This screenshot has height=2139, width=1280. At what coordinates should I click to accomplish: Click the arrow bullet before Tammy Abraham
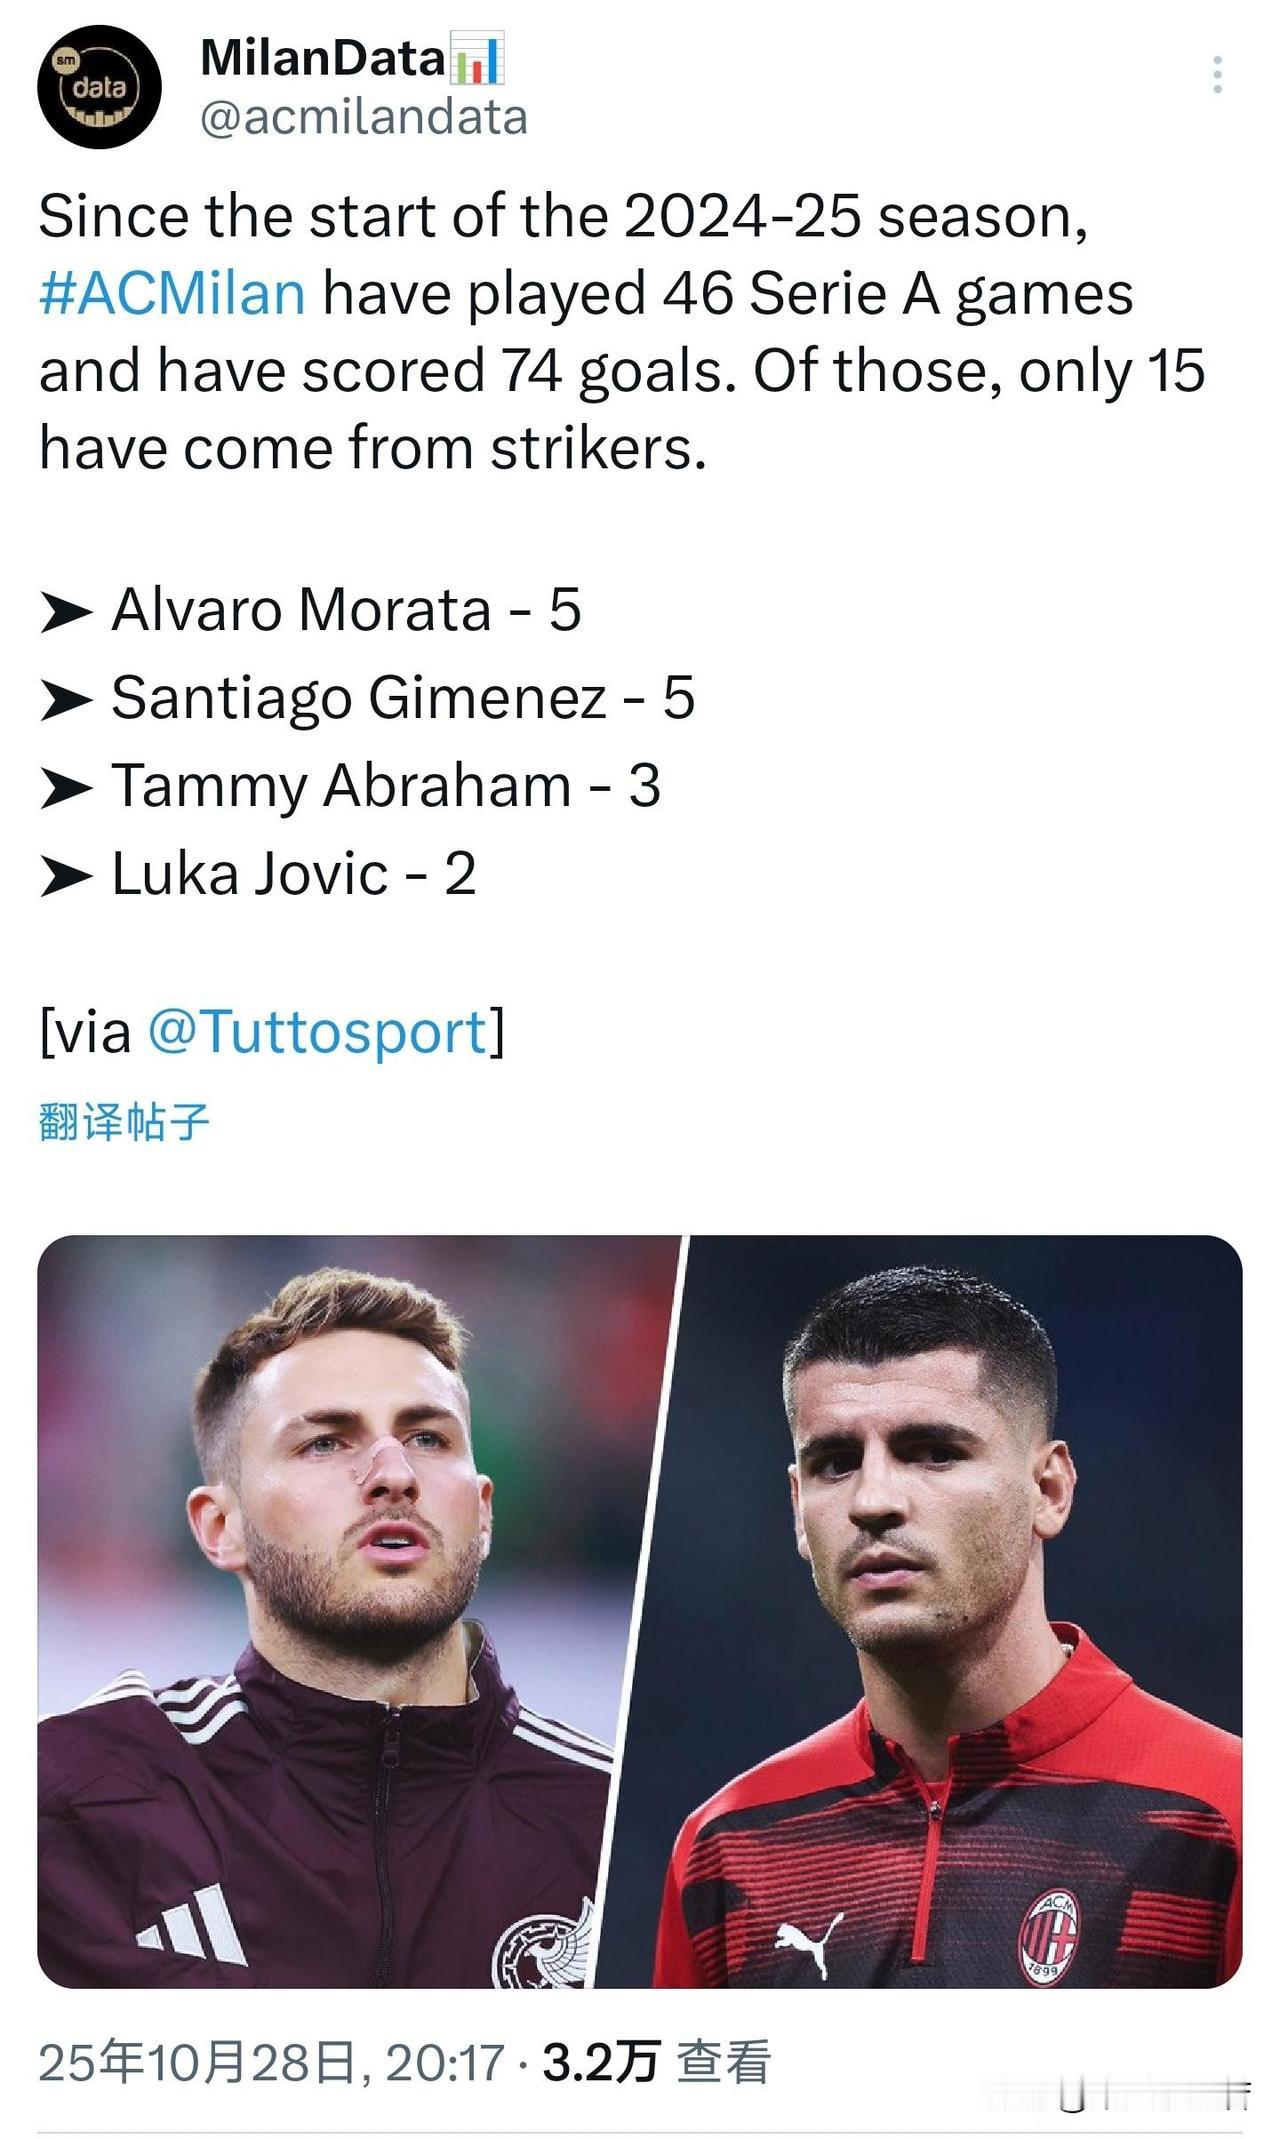click(x=66, y=788)
